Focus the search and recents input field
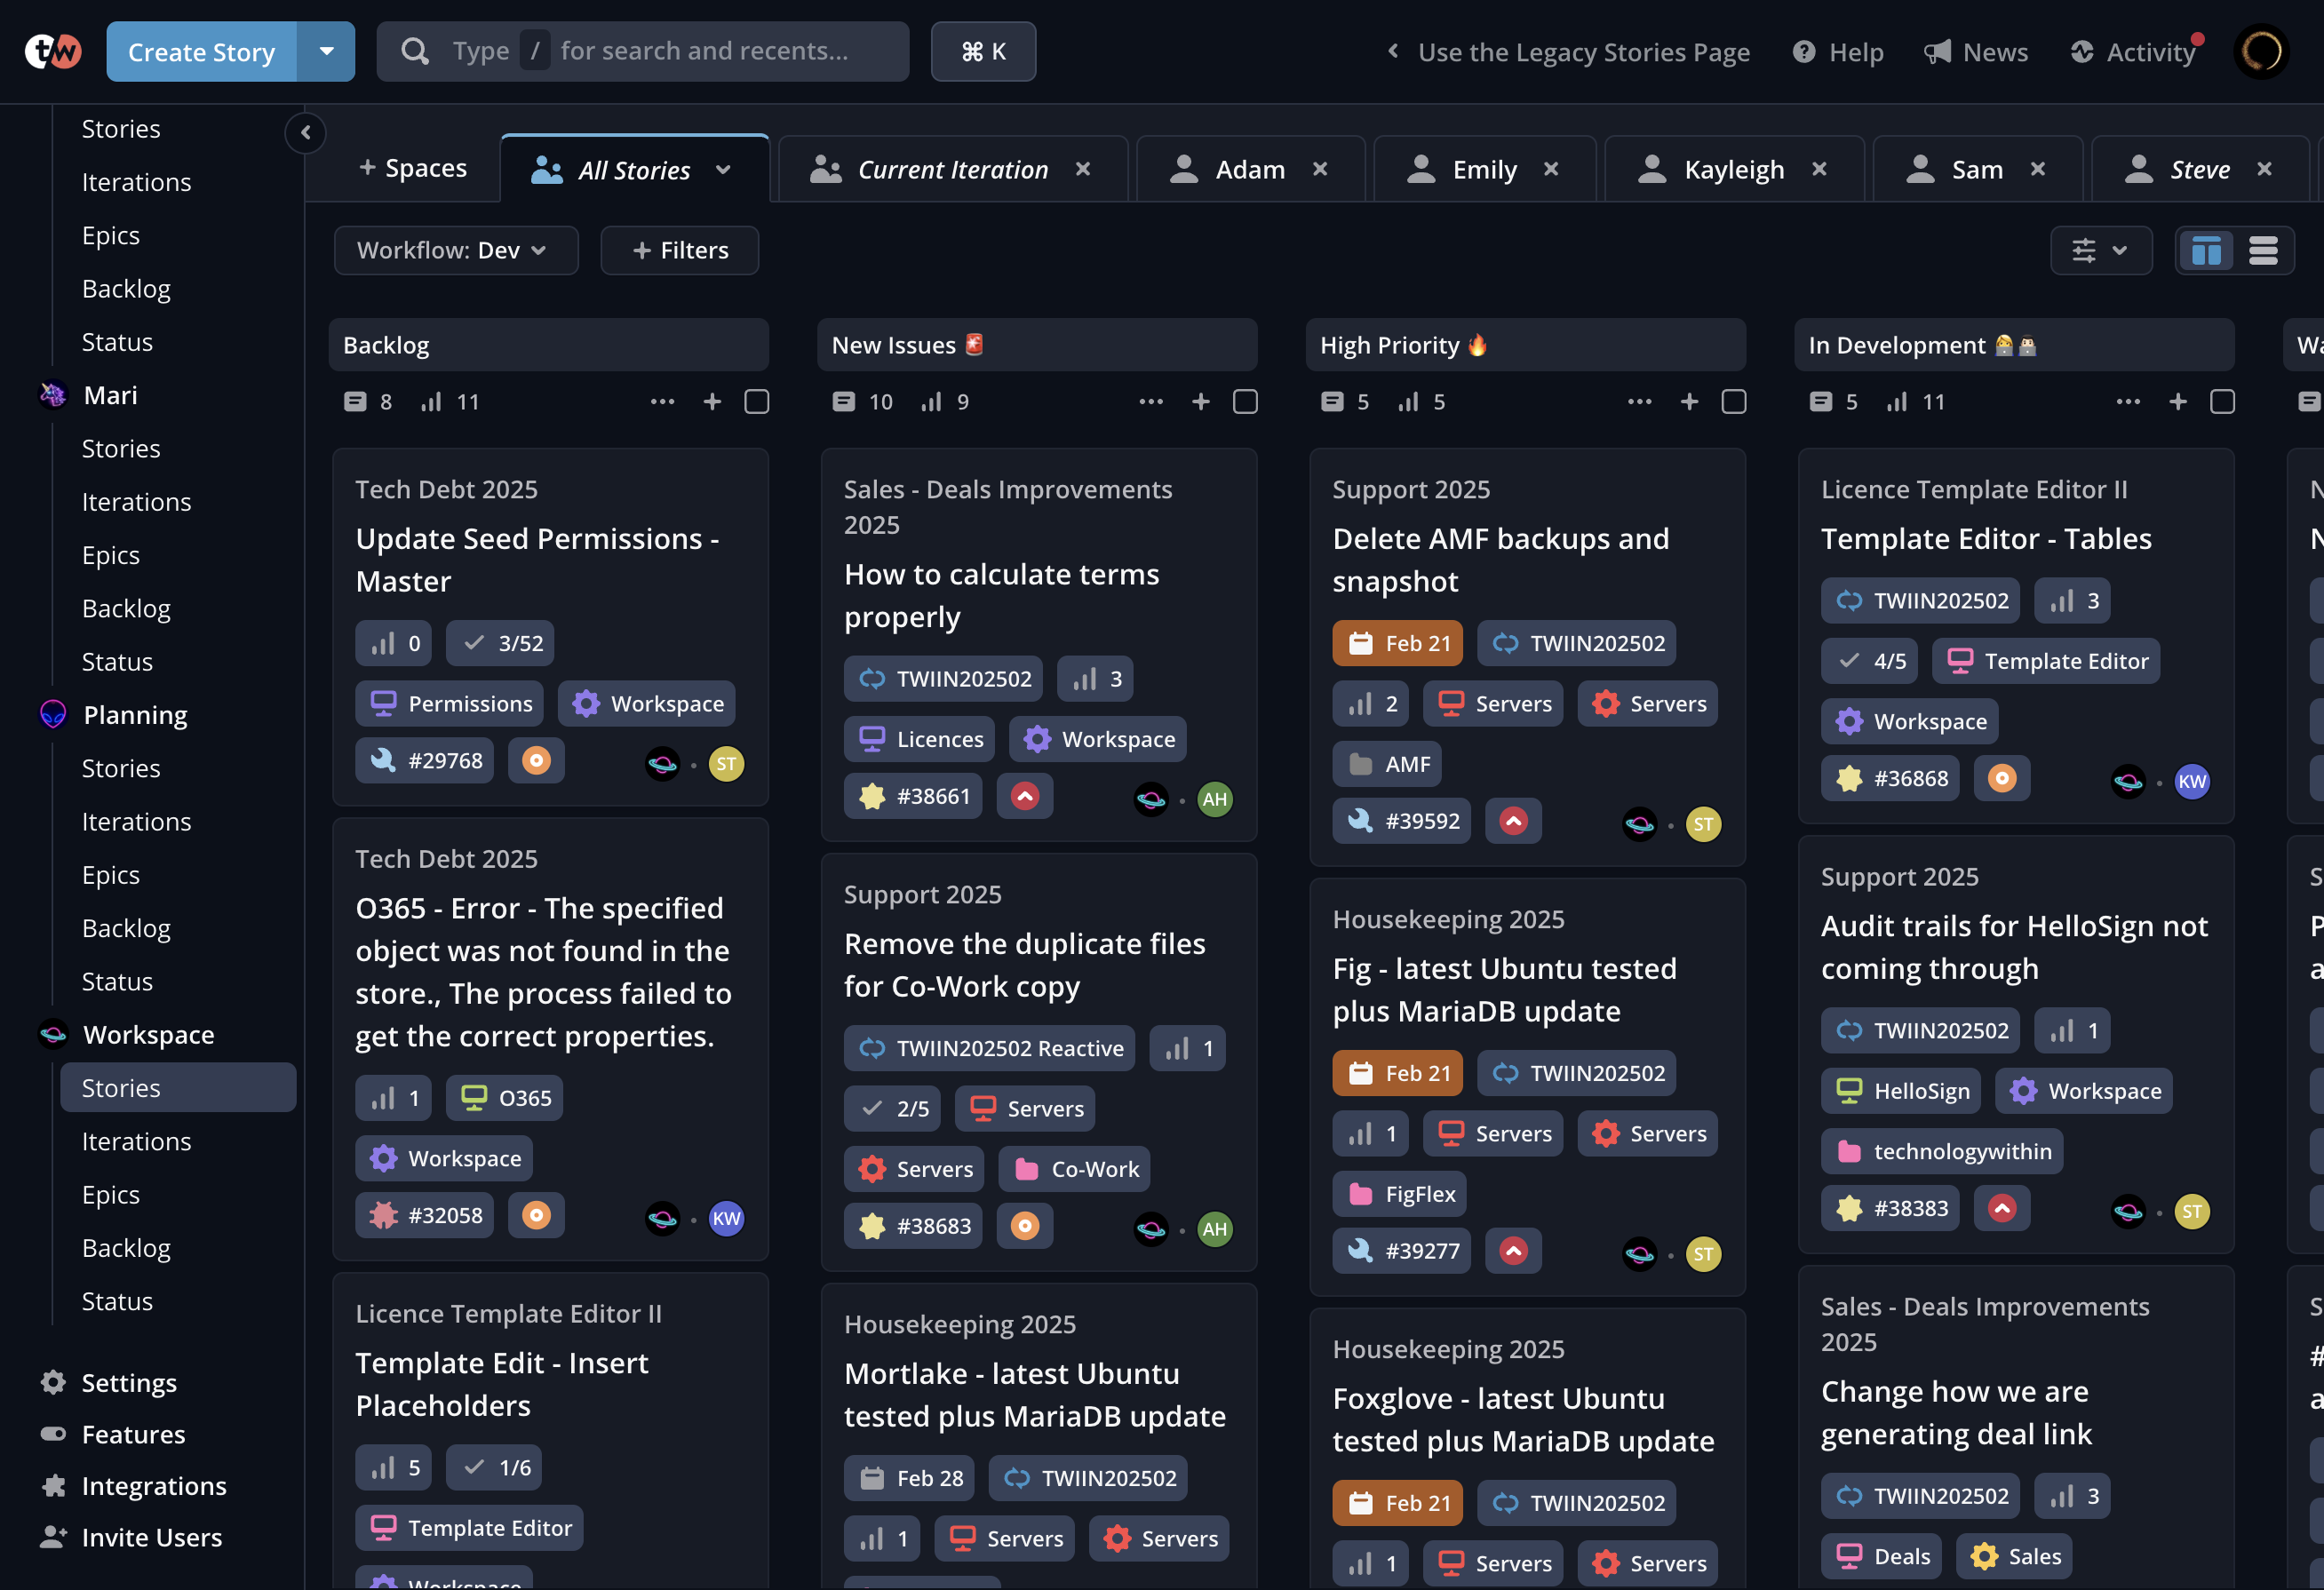Viewport: 2324px width, 1590px height. pos(642,51)
